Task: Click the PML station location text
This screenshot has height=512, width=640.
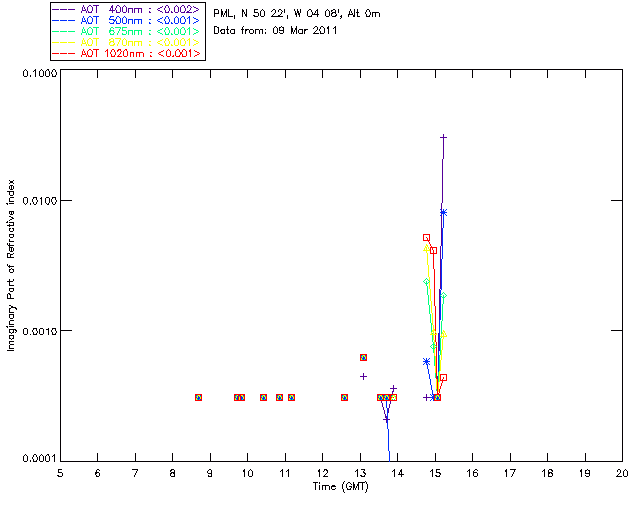Action: click(x=297, y=14)
